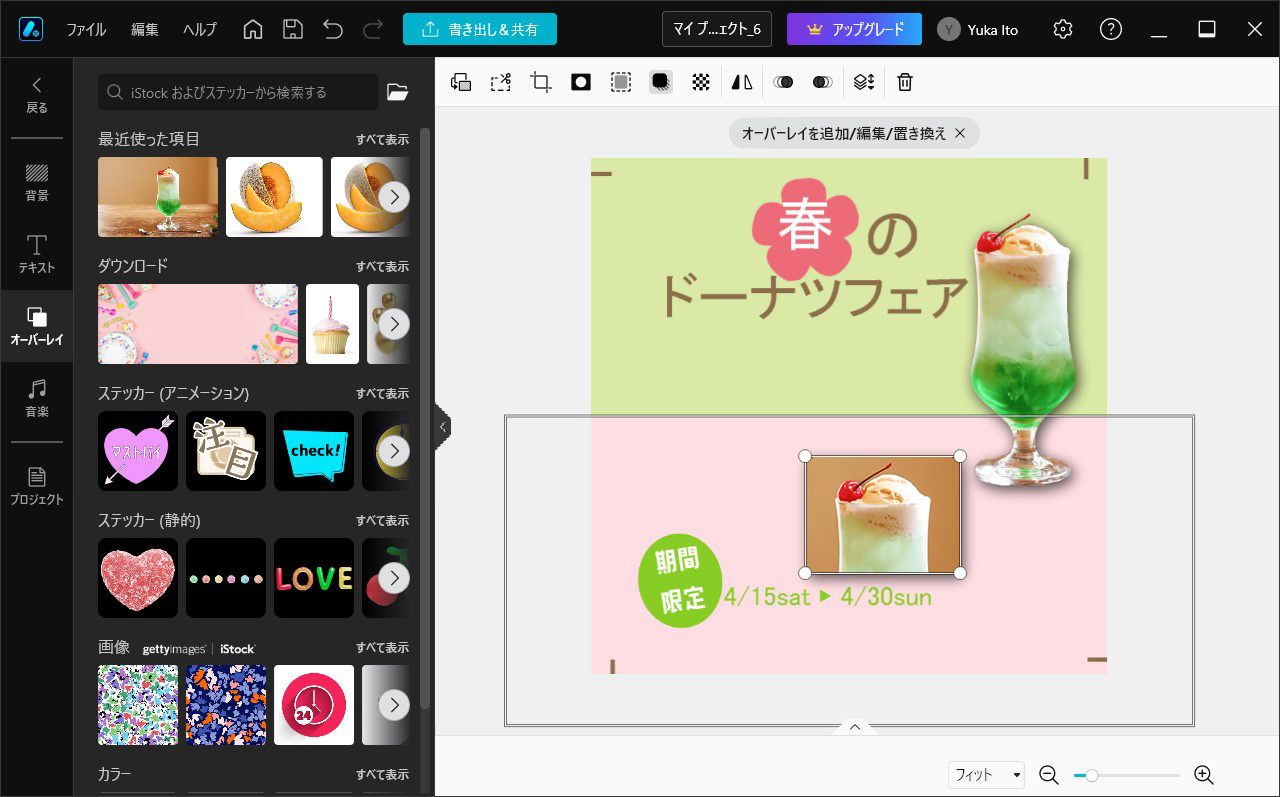This screenshot has width=1280, height=797.
Task: Toggle the drop shadow effect icon
Action: tap(660, 82)
